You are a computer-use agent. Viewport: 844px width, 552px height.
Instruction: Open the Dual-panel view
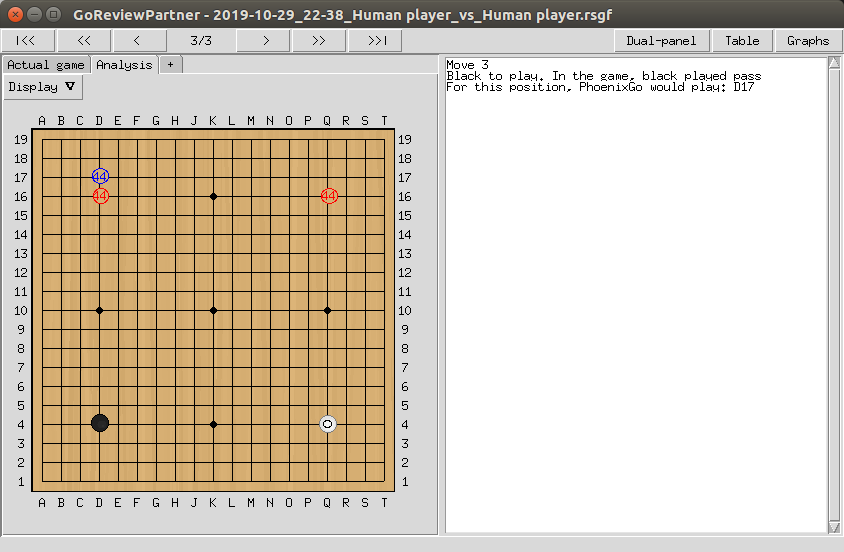(661, 40)
